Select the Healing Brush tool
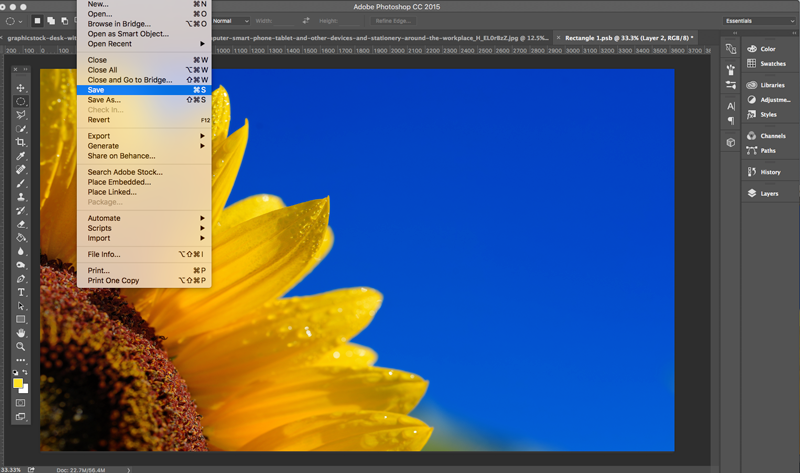The height and width of the screenshot is (473, 800). coord(20,169)
